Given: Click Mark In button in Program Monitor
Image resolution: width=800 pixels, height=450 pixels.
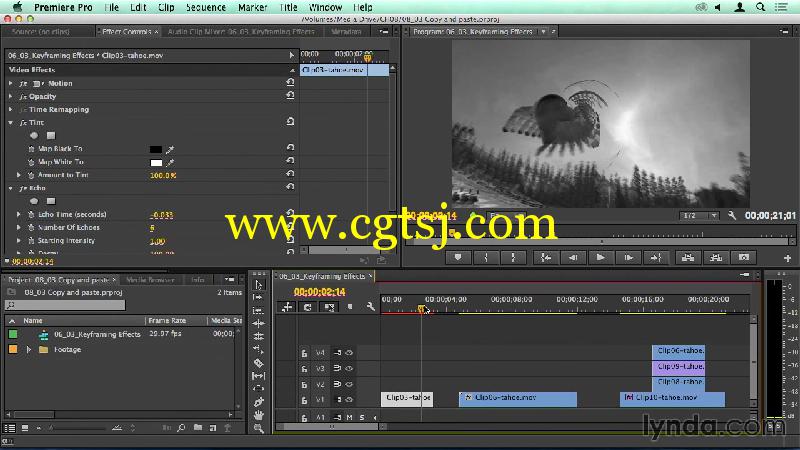Looking at the screenshot, I should pyautogui.click(x=485, y=258).
